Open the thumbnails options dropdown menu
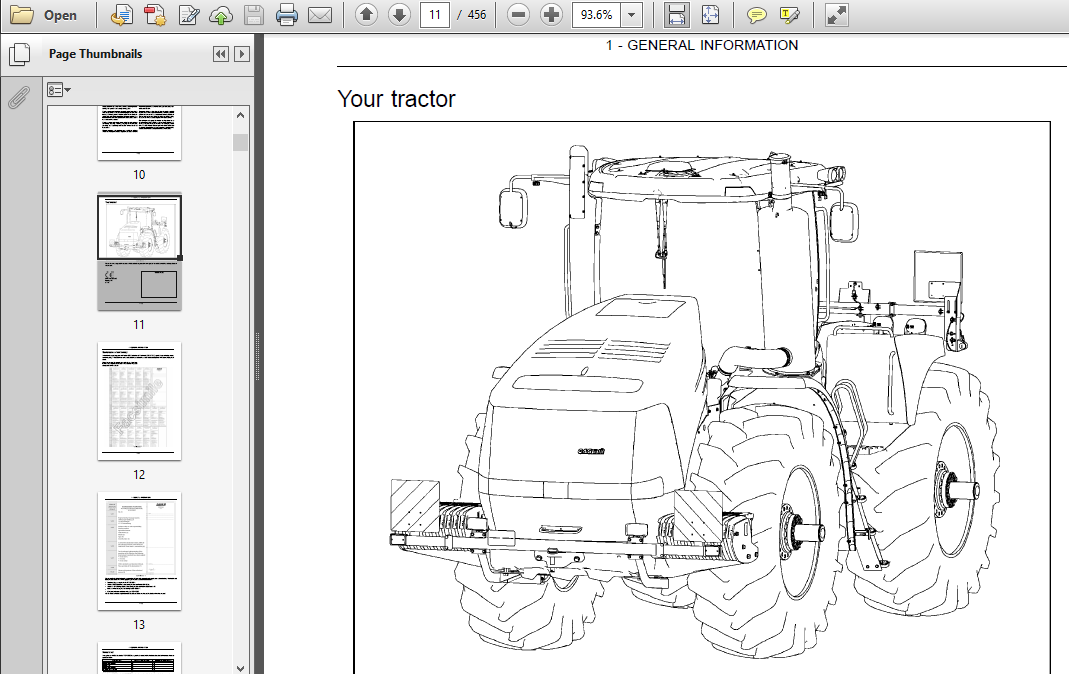The height and width of the screenshot is (674, 1069). pos(59,90)
